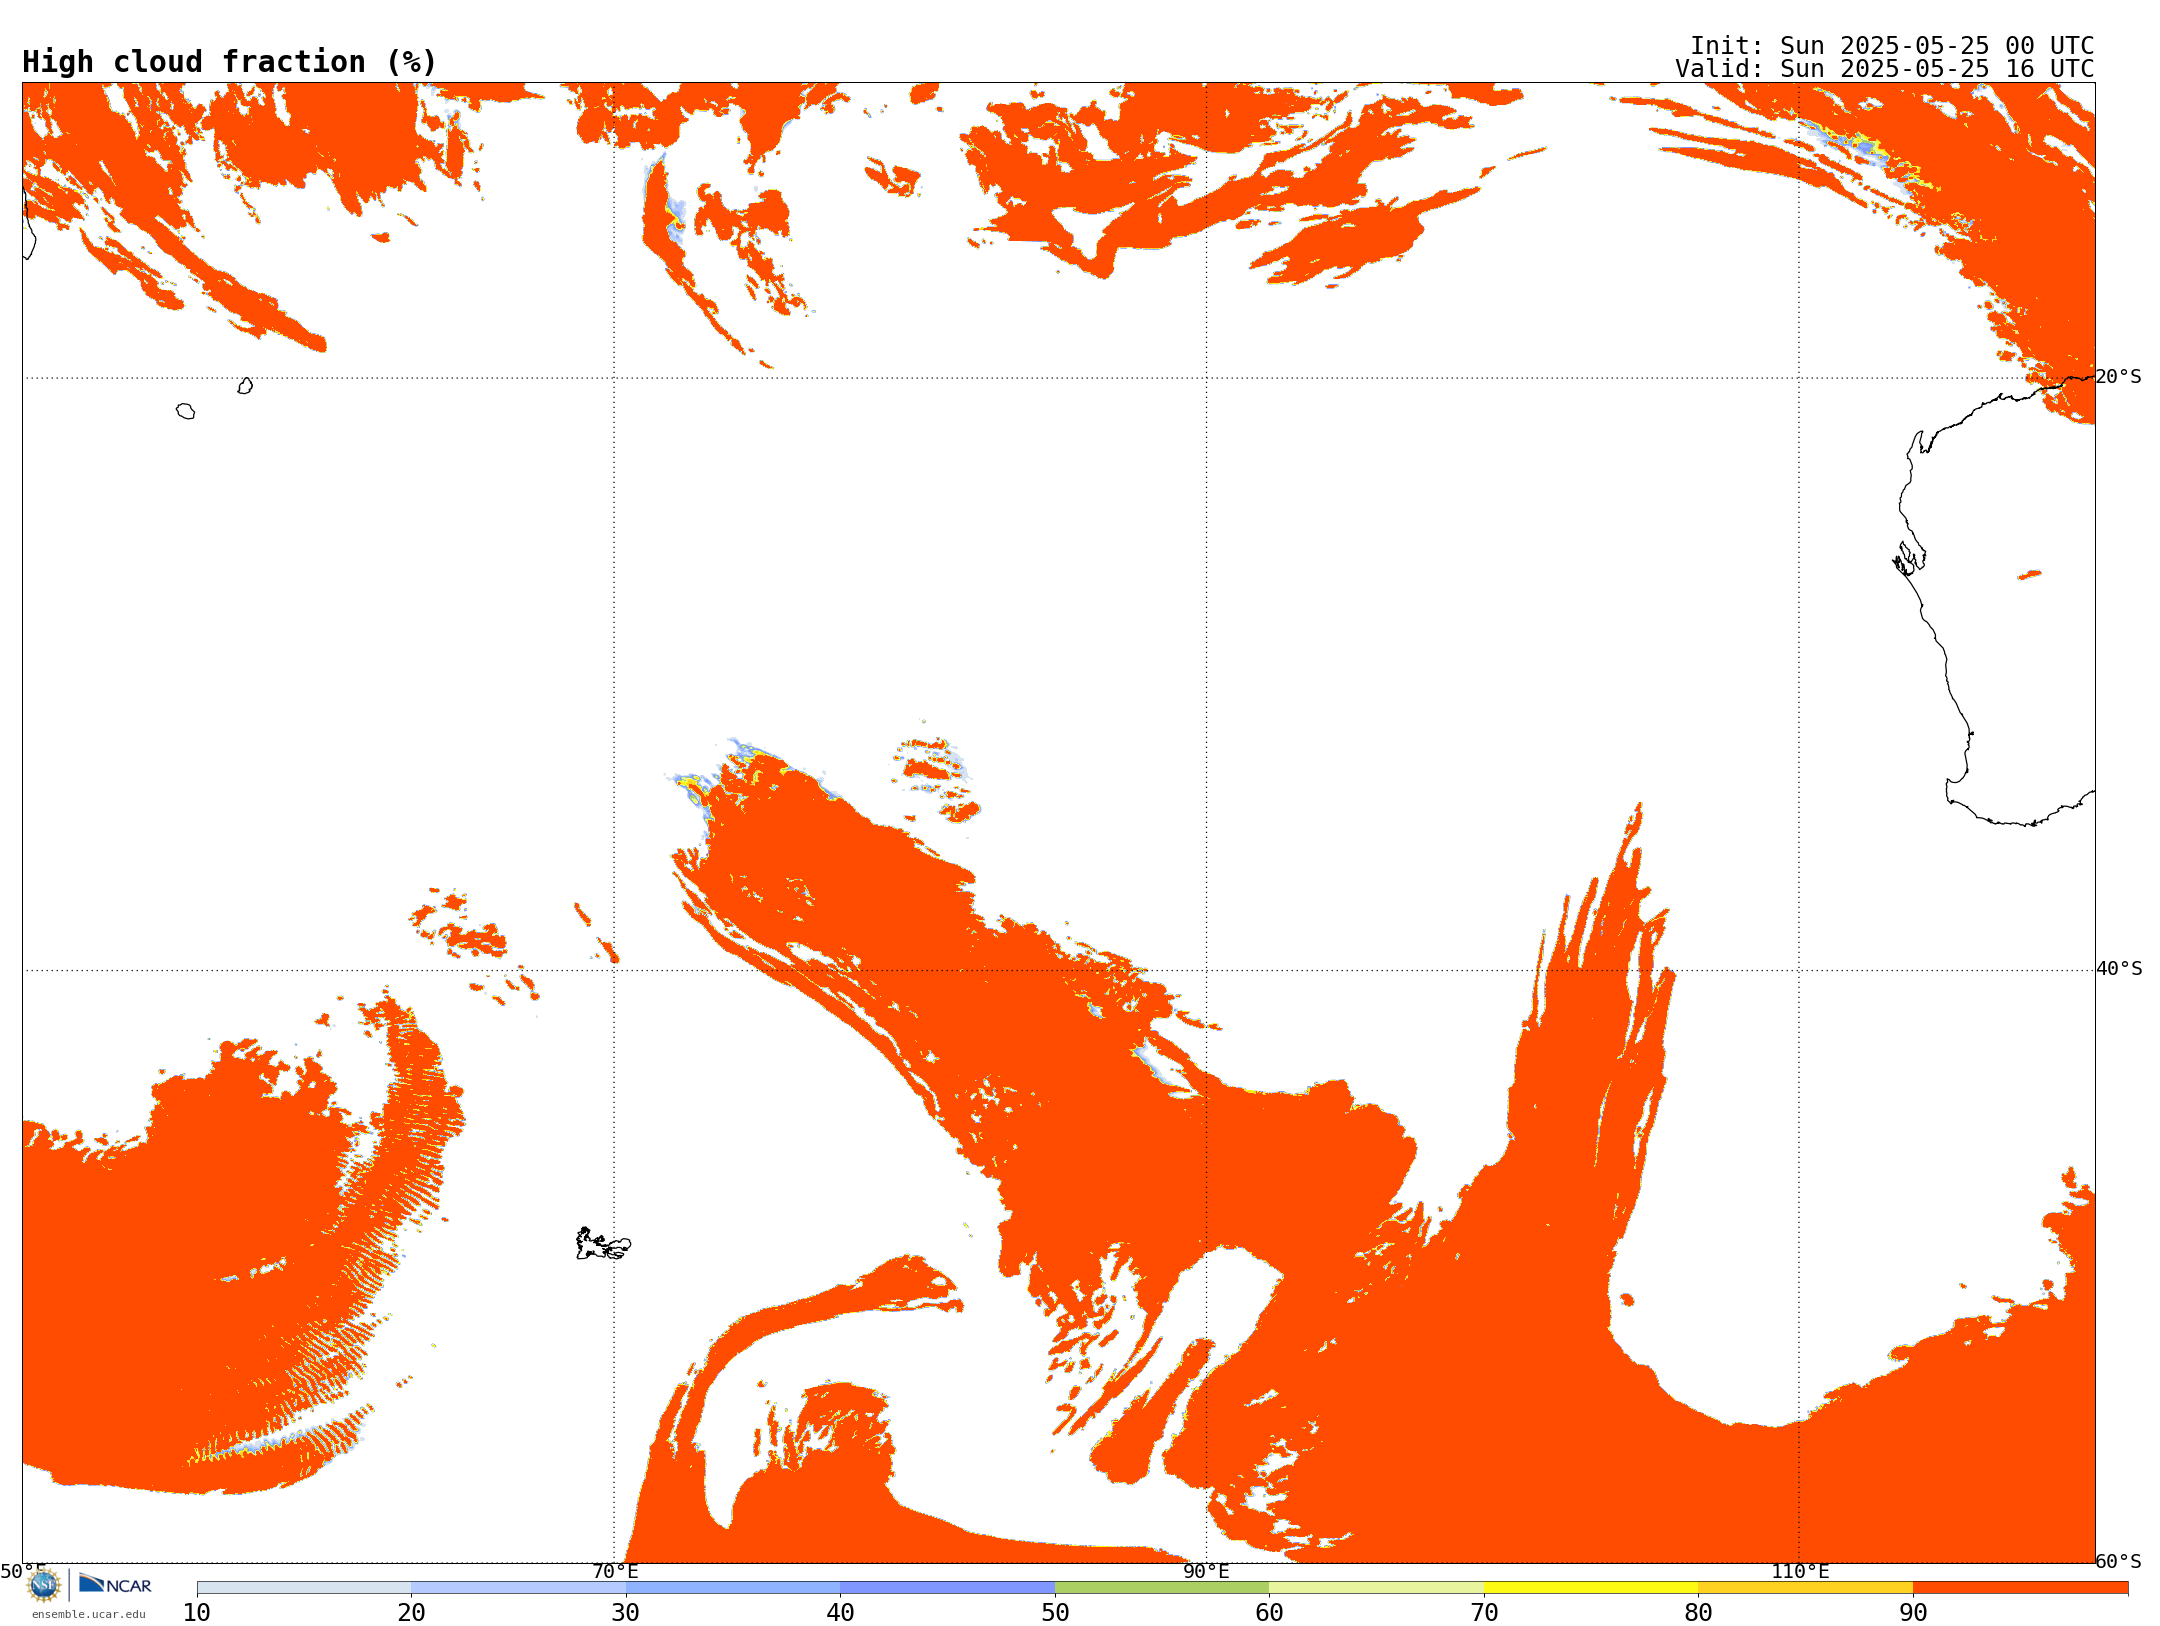Click the colorbar tick label '40'
Image resolution: width=2160 pixels, height=1626 pixels.
[x=841, y=1613]
